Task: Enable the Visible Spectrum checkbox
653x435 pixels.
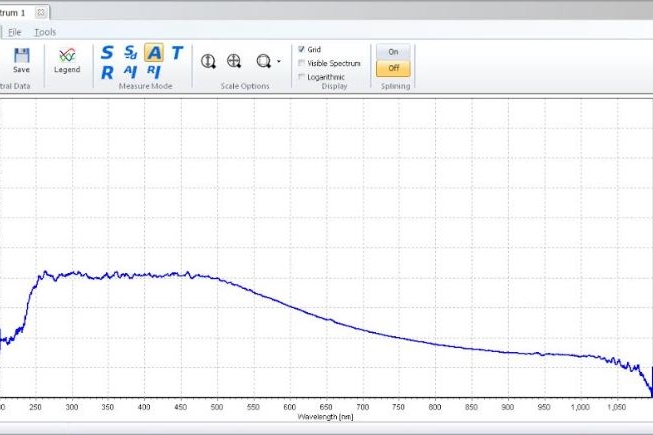Action: [302, 63]
